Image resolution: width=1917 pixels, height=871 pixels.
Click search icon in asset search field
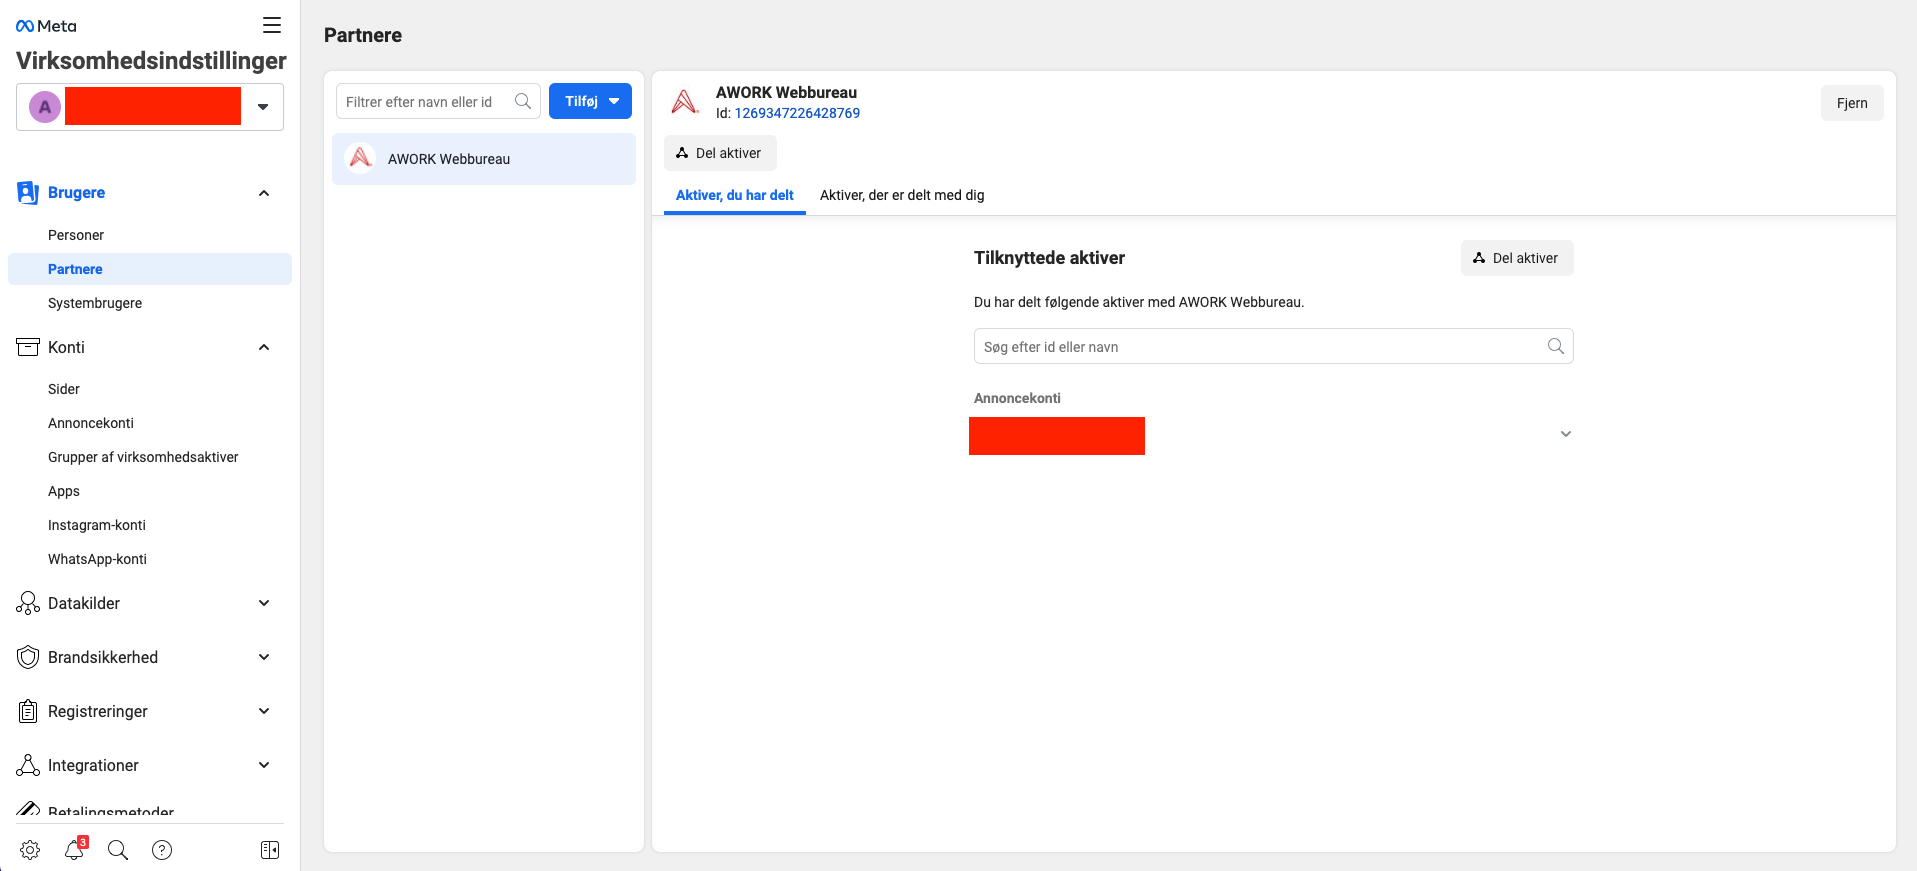[1556, 346]
